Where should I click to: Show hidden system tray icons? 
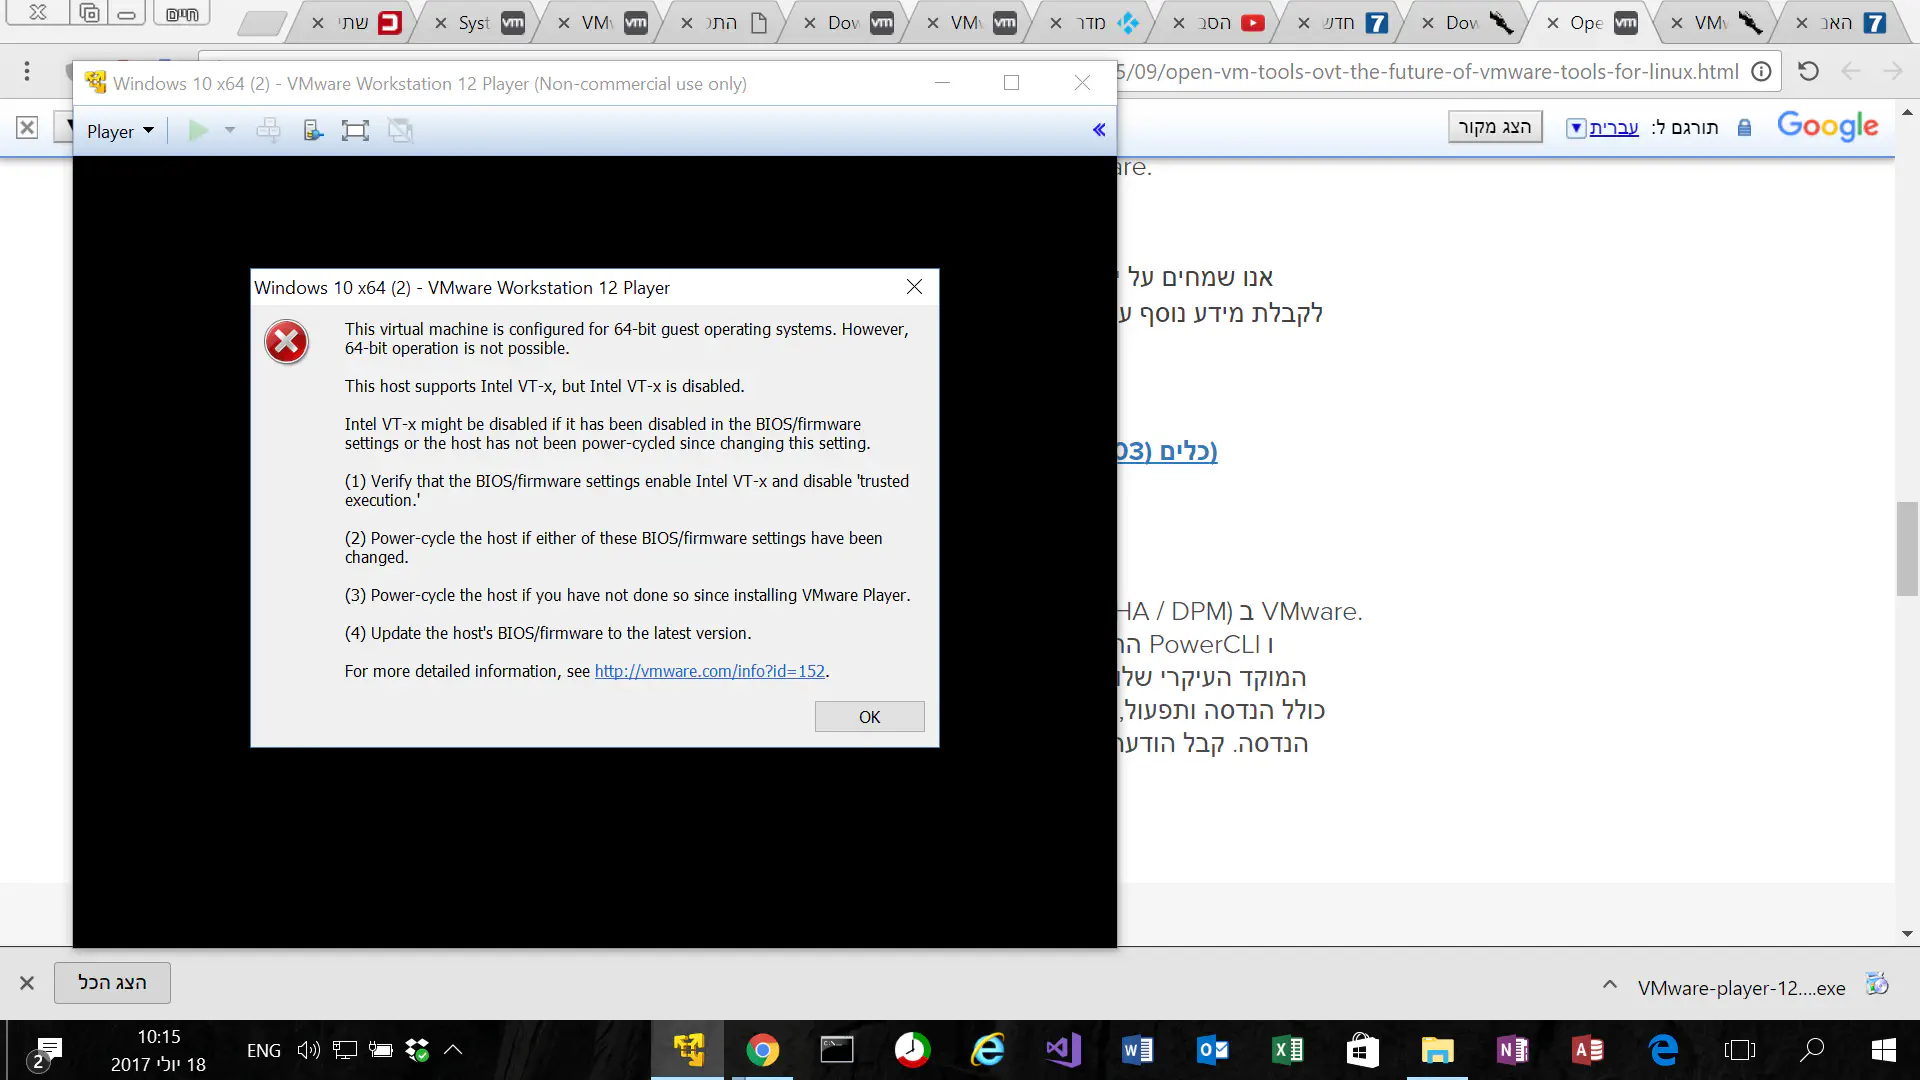(453, 1050)
